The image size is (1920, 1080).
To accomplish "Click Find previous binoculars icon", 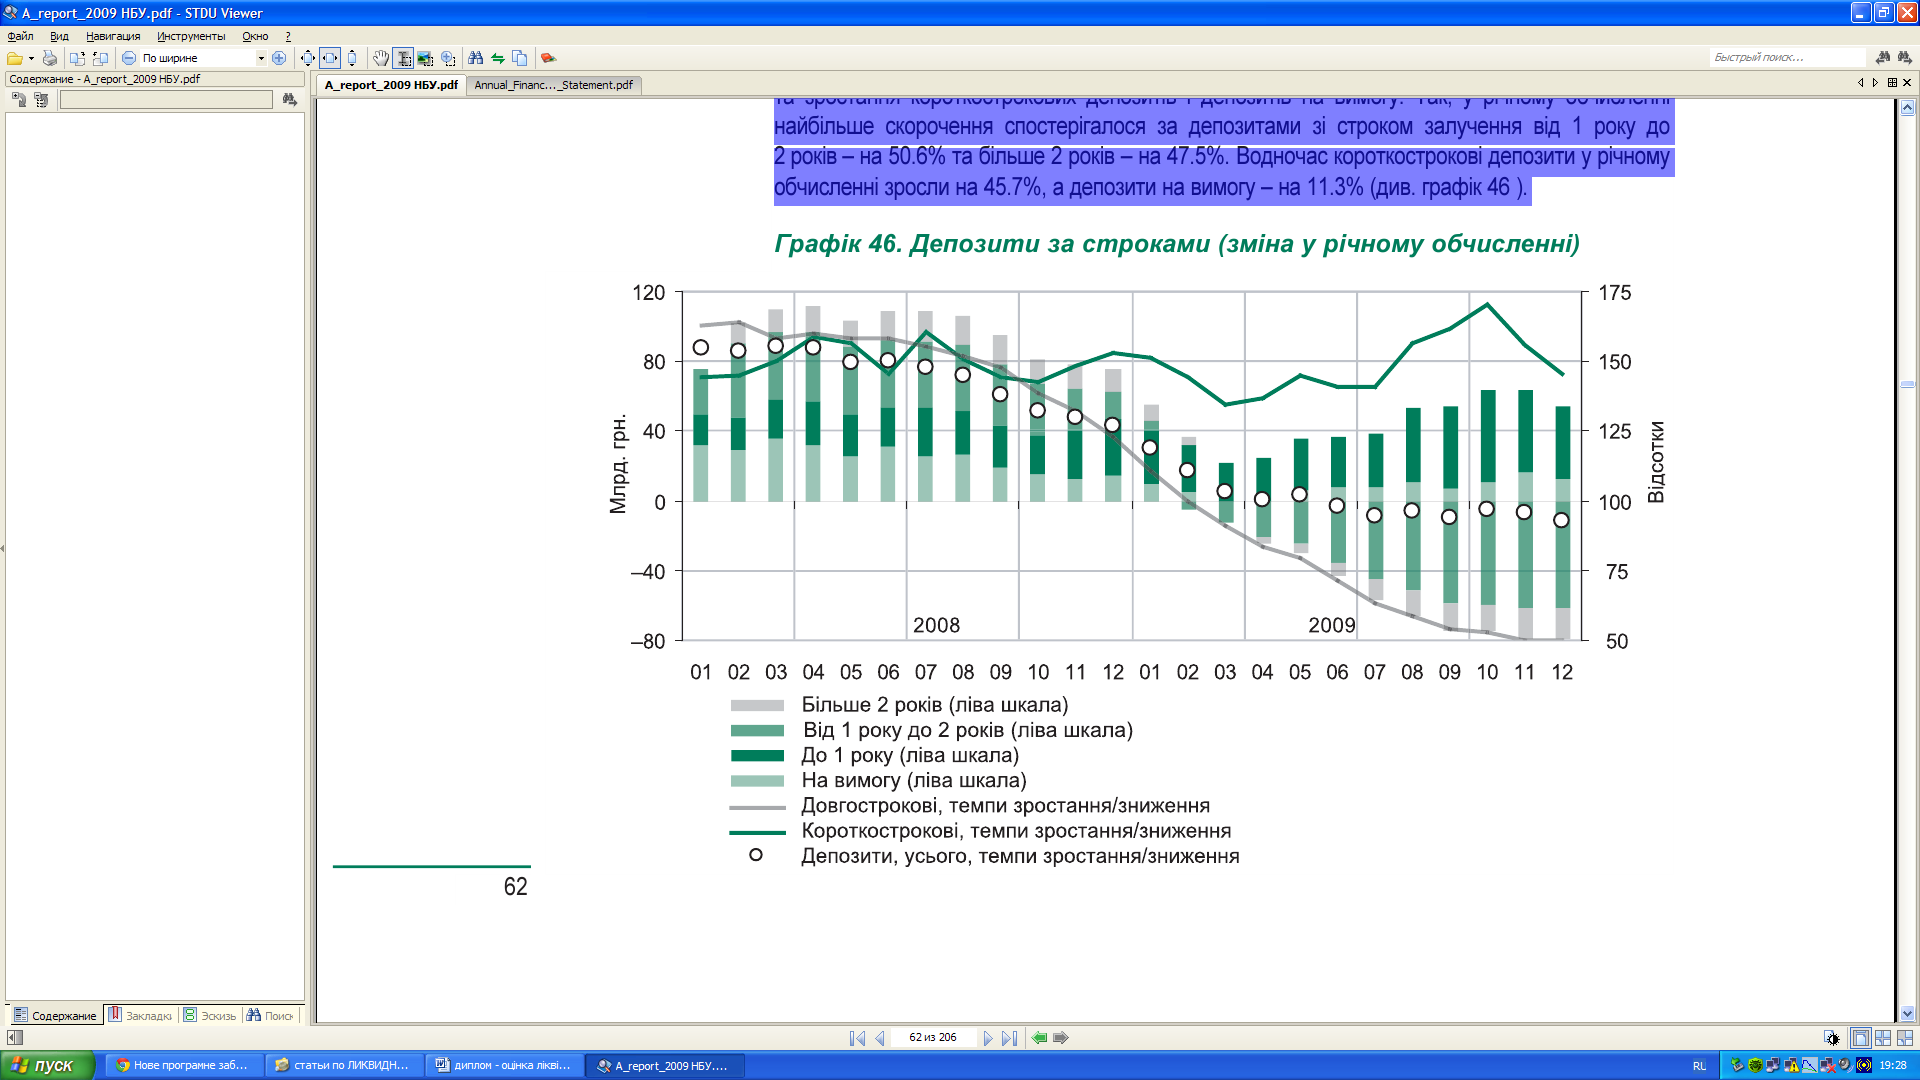I will point(1883,57).
